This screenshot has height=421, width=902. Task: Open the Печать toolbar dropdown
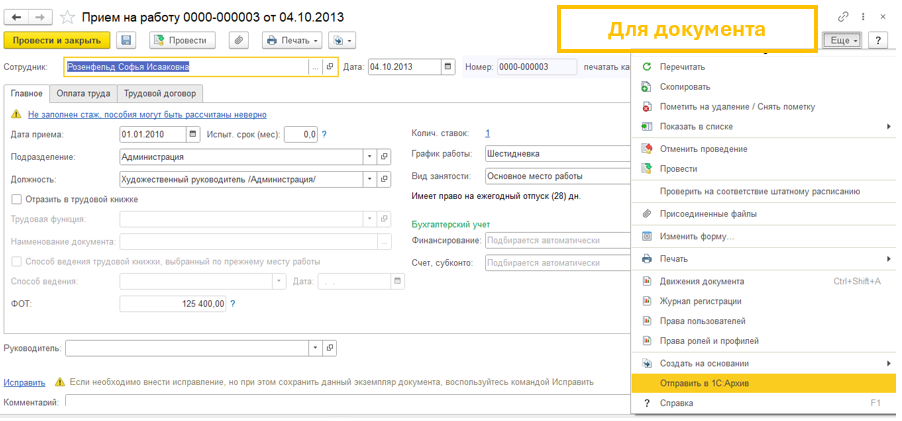point(293,40)
